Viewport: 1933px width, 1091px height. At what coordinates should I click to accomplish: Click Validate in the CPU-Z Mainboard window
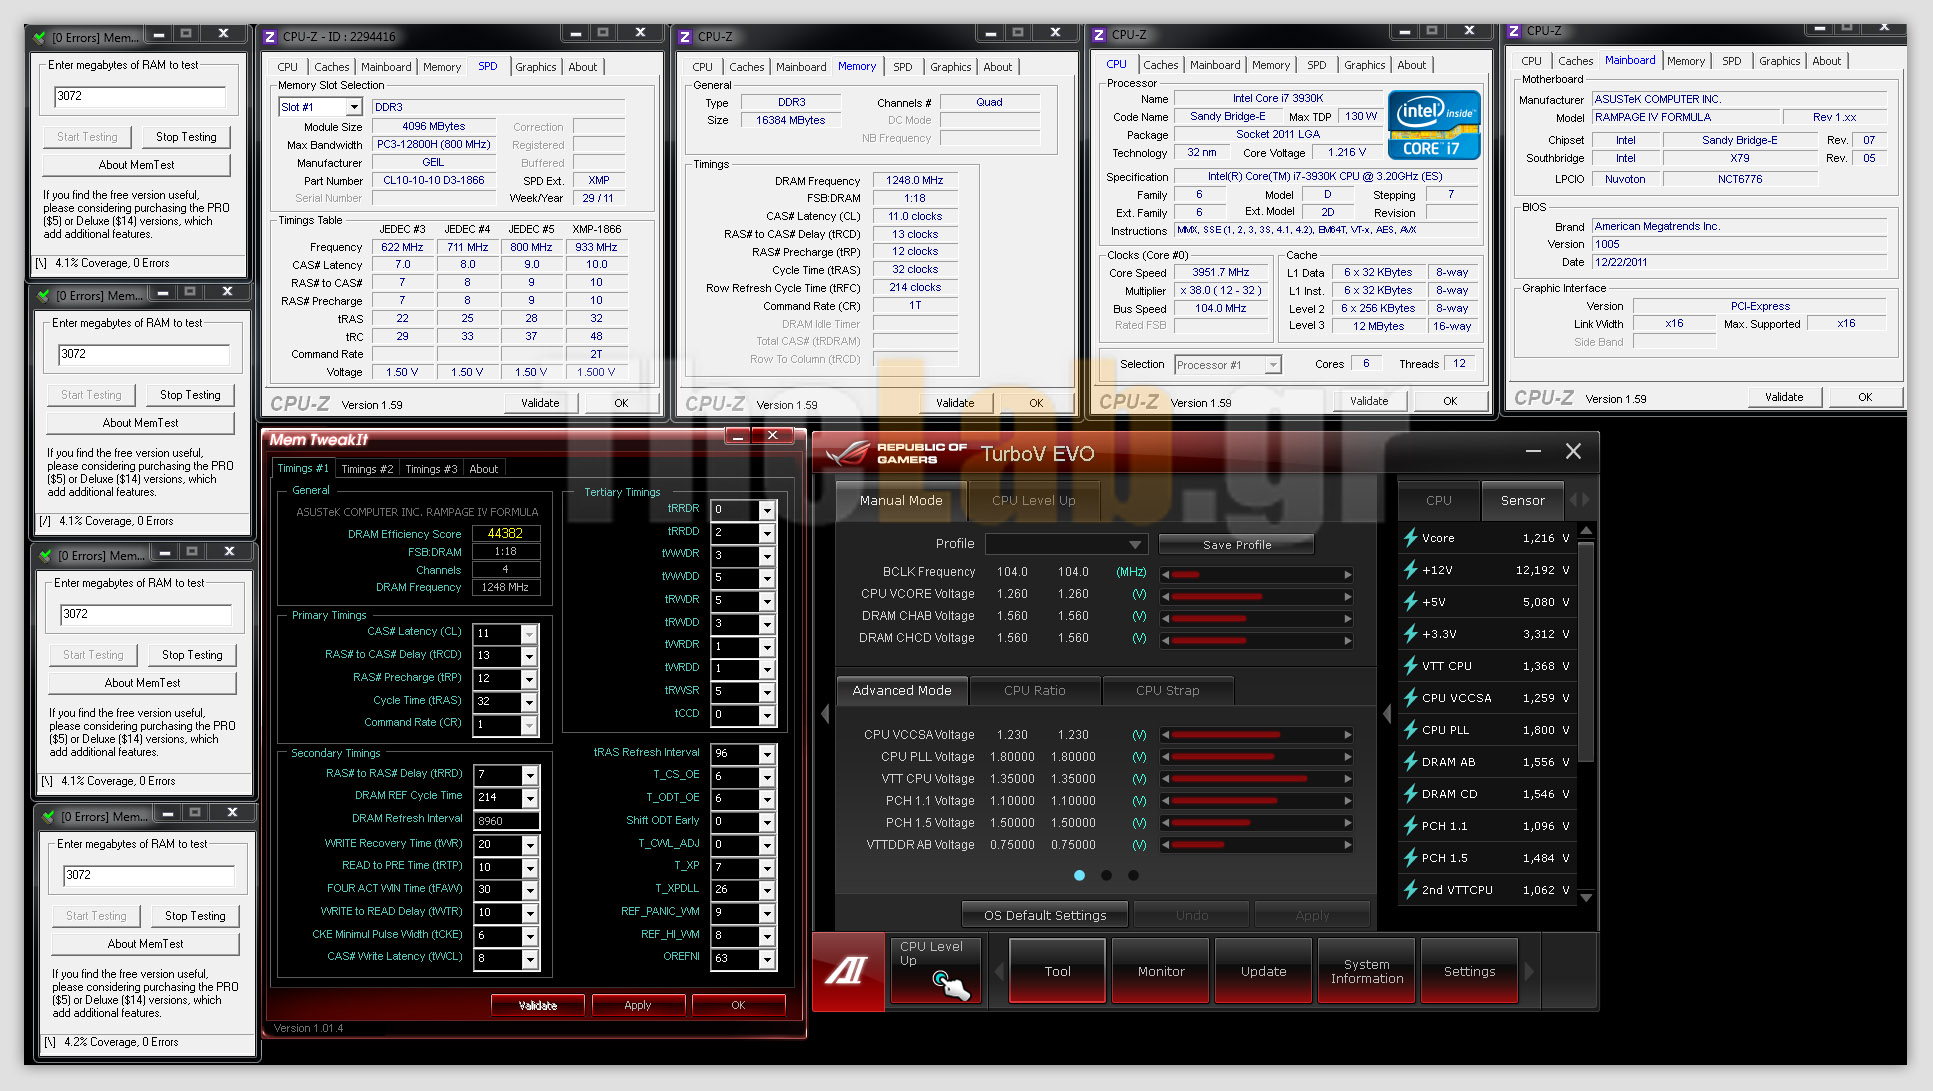(x=1784, y=397)
